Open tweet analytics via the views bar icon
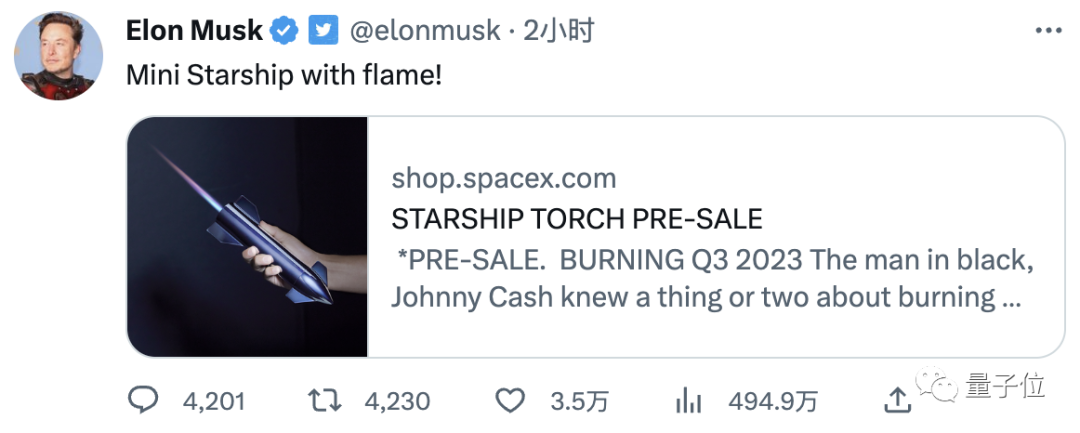Image resolution: width=1080 pixels, height=433 pixels. click(x=688, y=401)
